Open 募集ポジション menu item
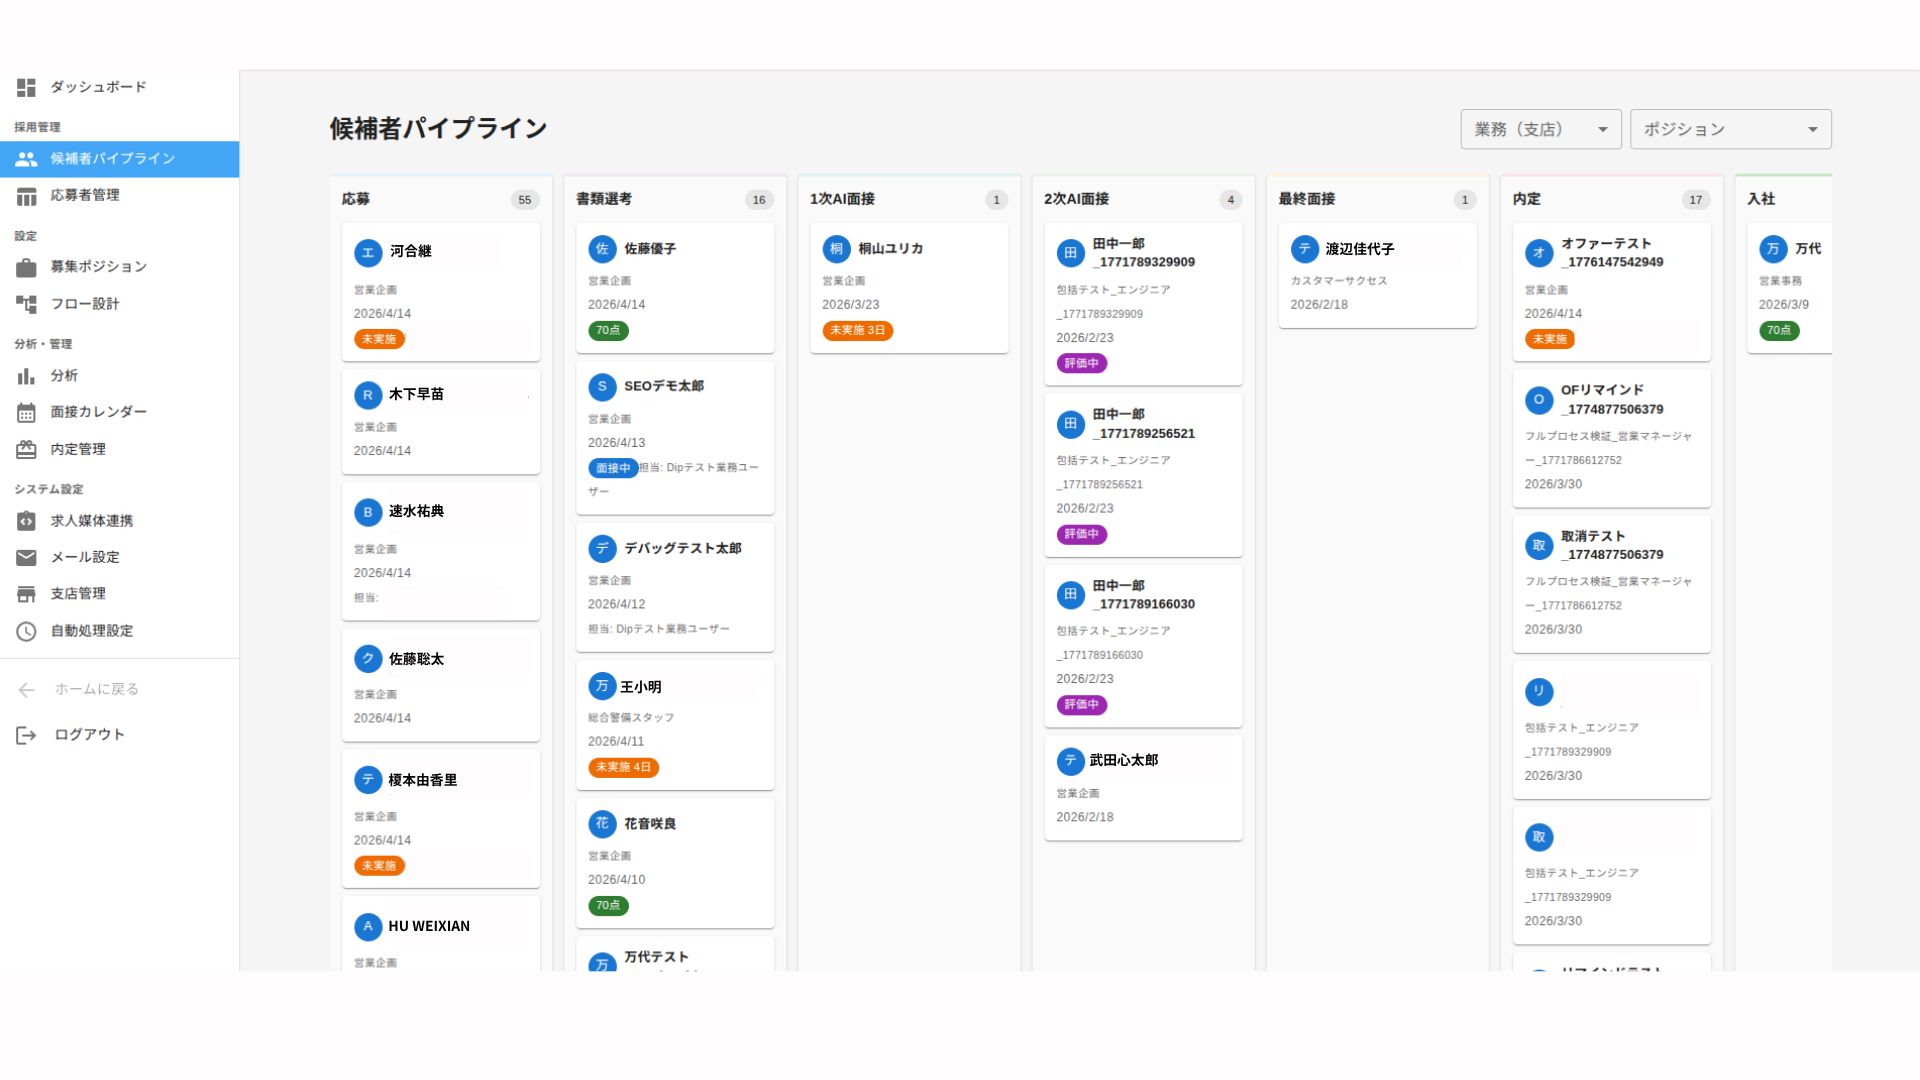This screenshot has height=1080, width=1920. point(120,267)
